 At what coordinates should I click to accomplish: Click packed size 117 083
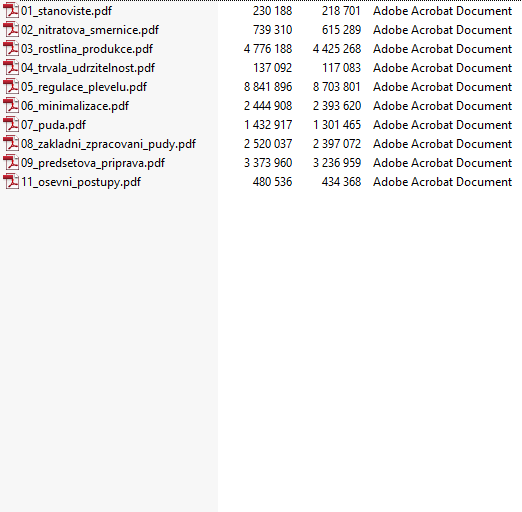(341, 68)
